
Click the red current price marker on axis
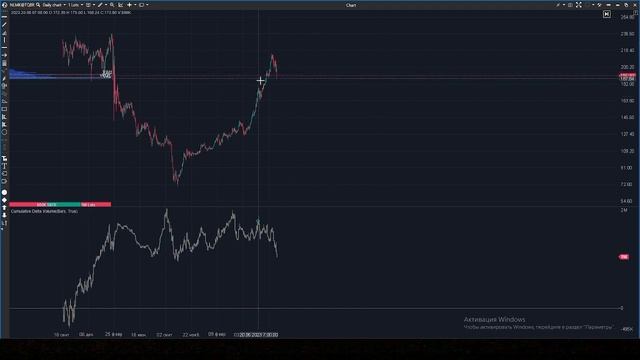(627, 76)
